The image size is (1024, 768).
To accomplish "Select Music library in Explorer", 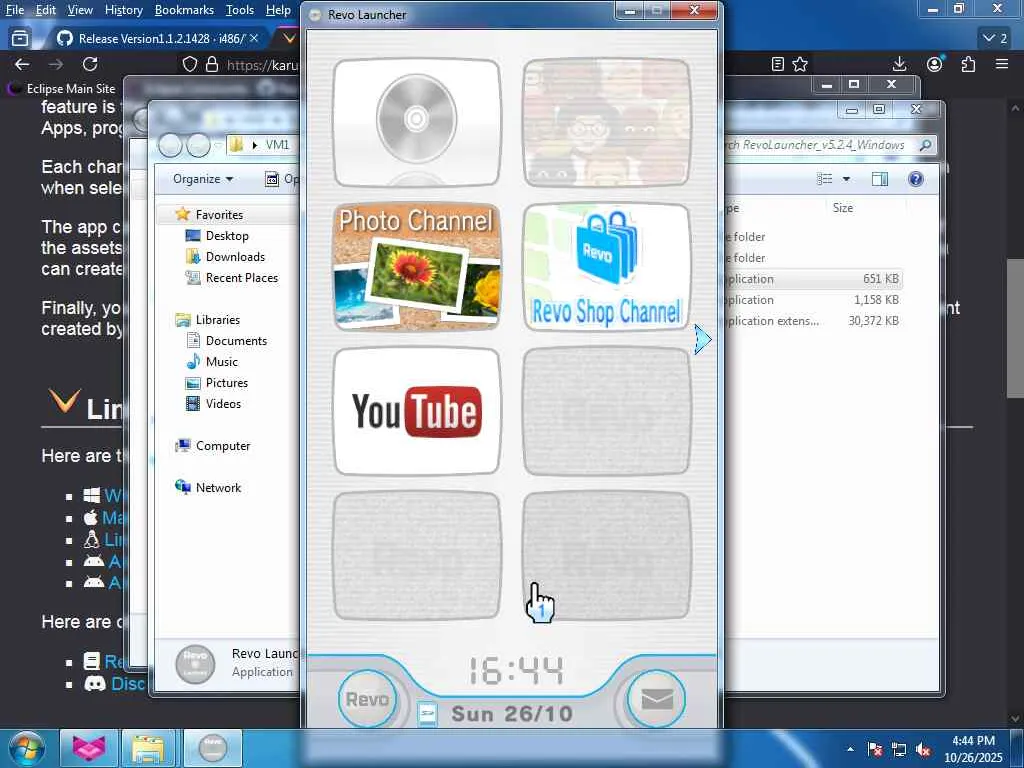I will click(222, 362).
